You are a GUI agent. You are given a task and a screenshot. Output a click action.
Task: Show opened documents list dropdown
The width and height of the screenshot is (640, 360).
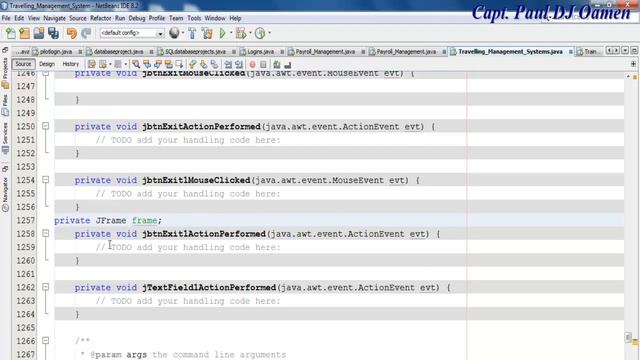point(625,51)
